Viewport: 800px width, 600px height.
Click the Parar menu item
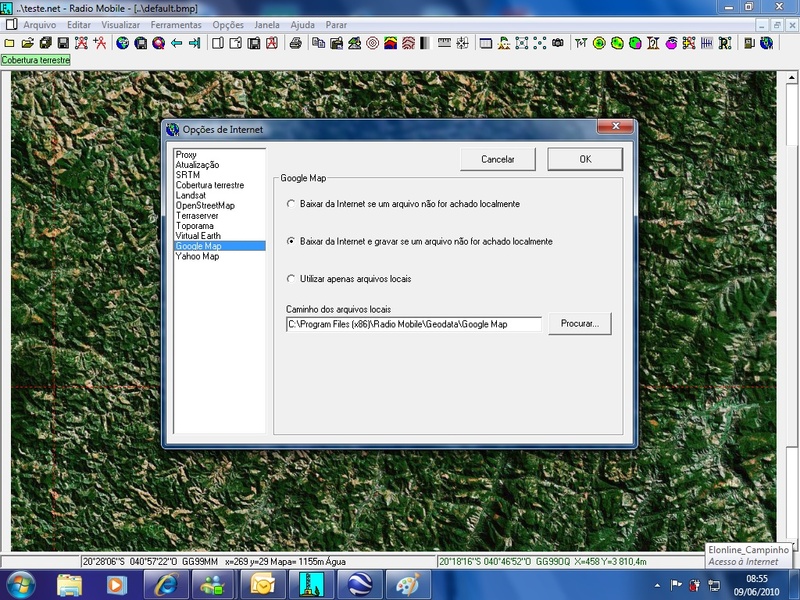pyautogui.click(x=336, y=24)
